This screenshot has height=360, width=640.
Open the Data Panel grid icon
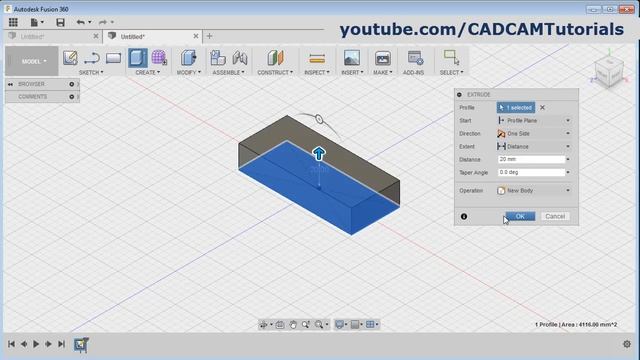tap(13, 22)
